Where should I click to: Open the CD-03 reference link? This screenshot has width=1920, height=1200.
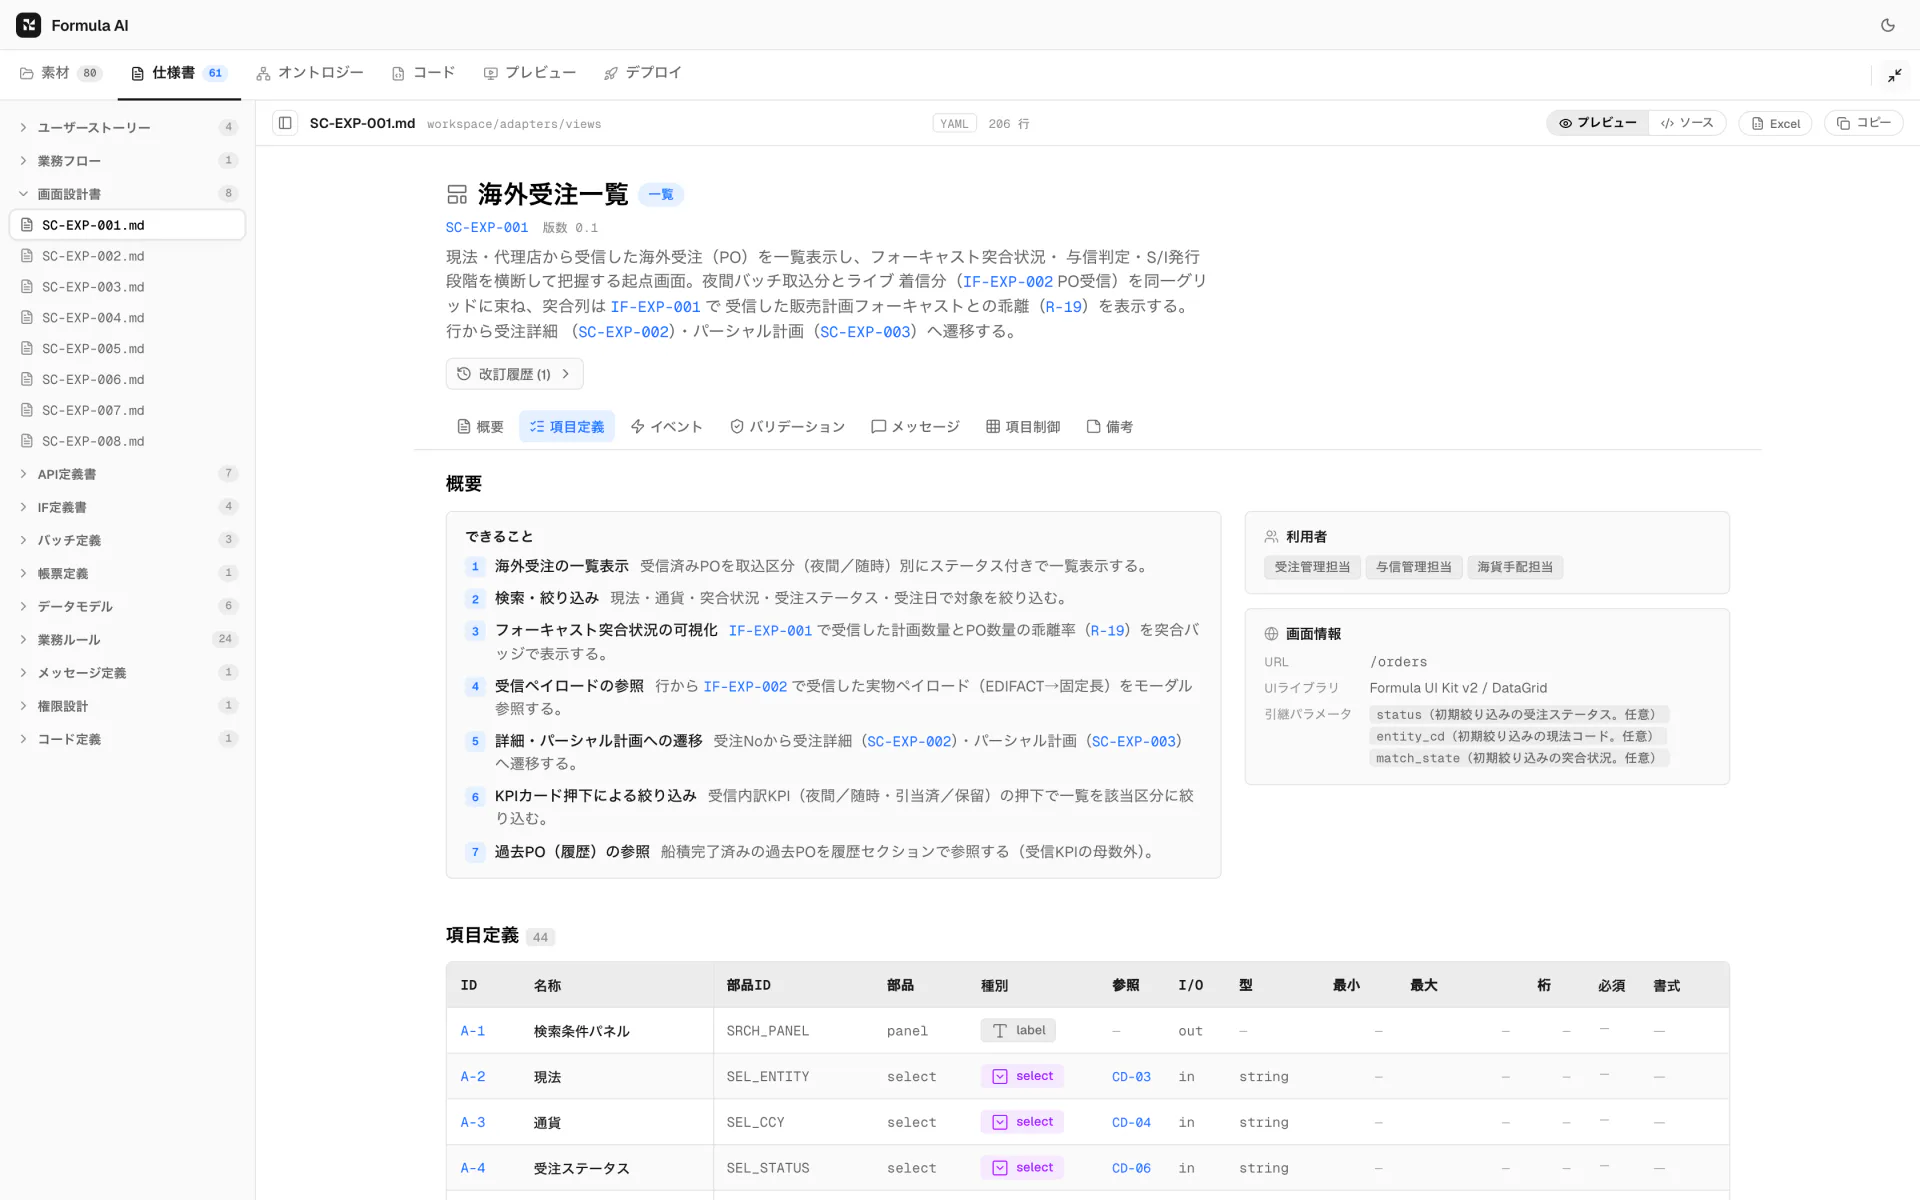[1131, 1077]
